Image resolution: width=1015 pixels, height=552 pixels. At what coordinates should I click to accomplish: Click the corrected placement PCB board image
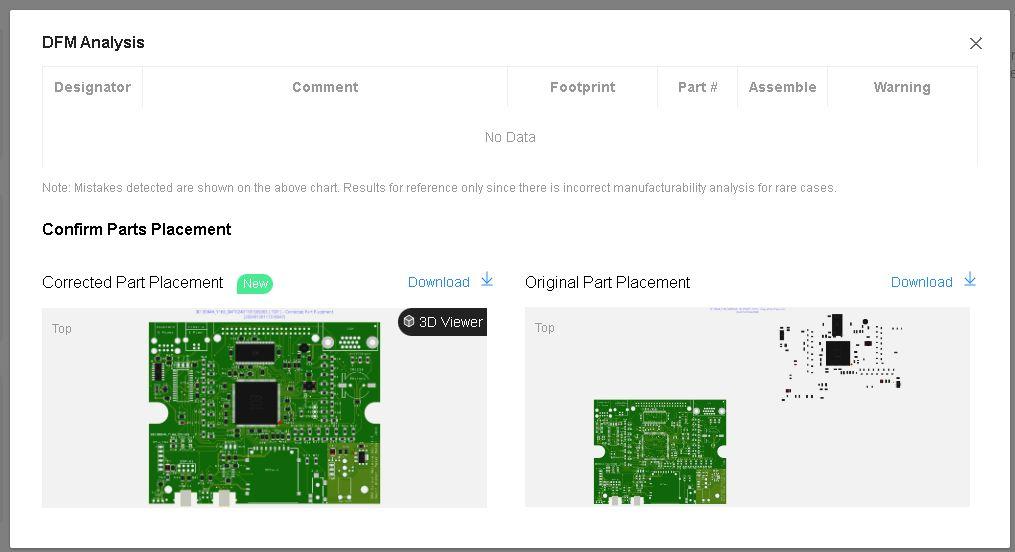tap(264, 412)
